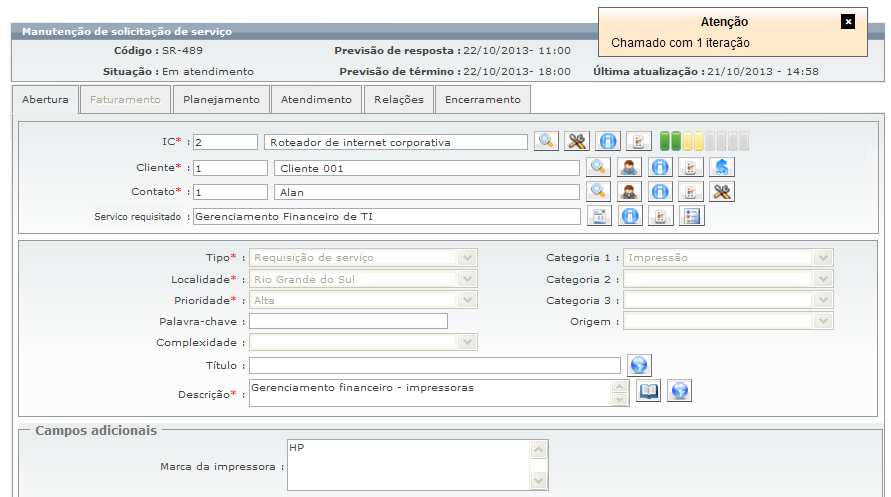891x497 pixels.
Task: Open the Encerramento tab
Action: pos(482,99)
